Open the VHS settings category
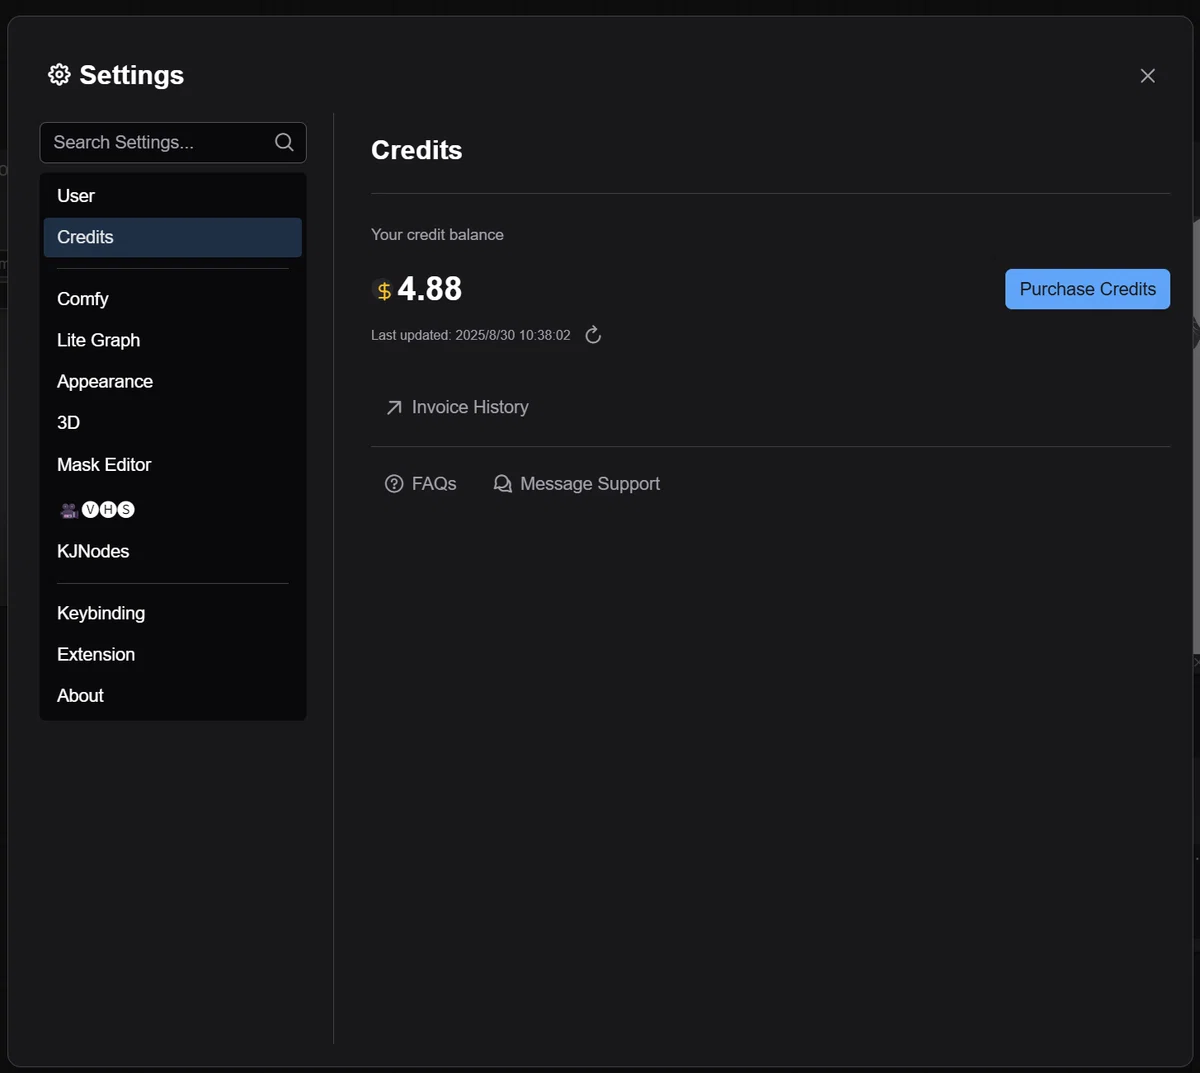 click(x=172, y=510)
